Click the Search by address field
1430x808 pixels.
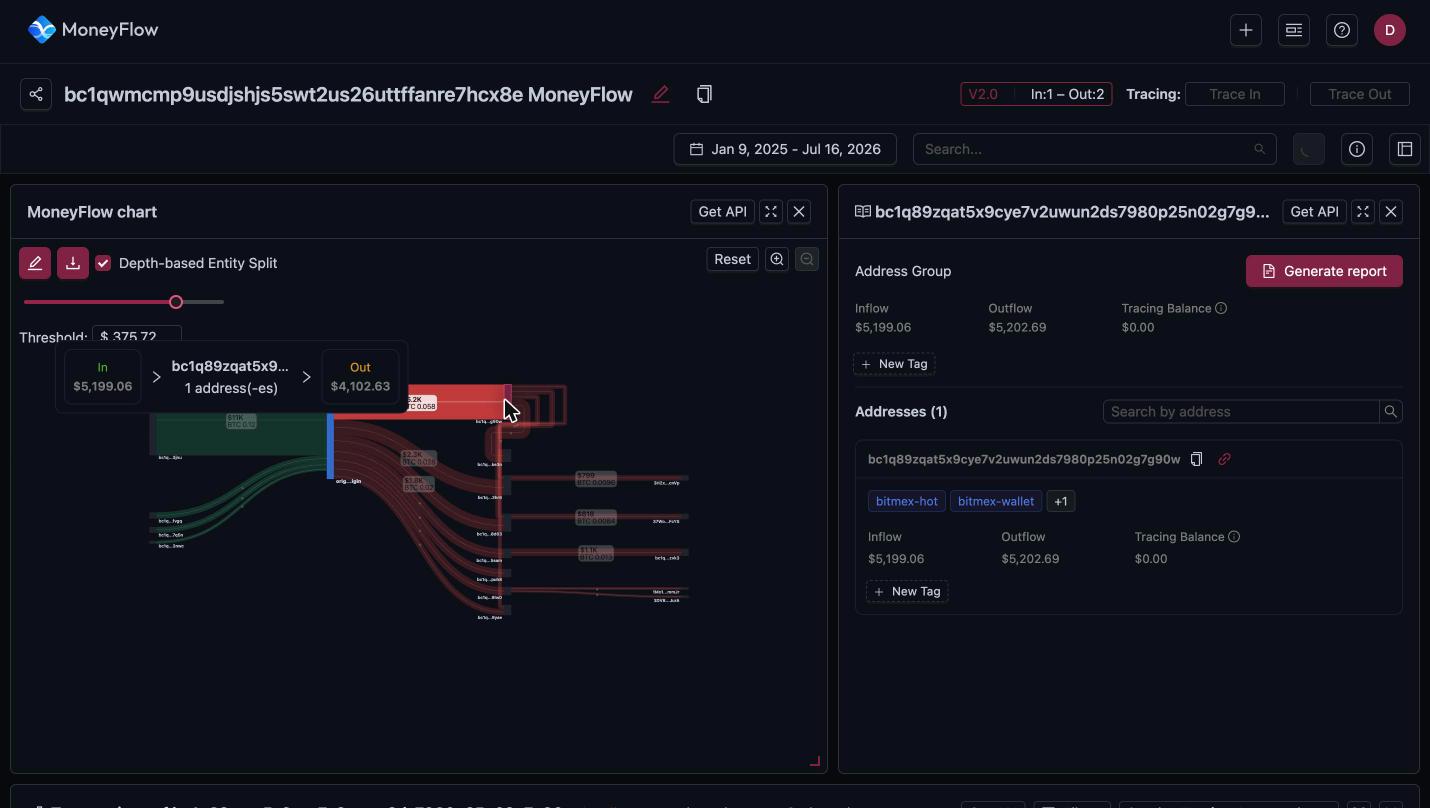point(1241,412)
